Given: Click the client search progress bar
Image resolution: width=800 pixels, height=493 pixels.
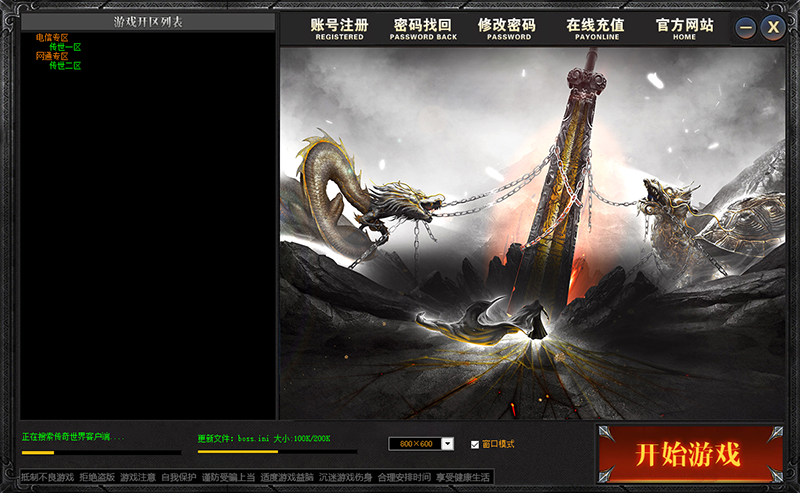Looking at the screenshot, I should point(101,452).
